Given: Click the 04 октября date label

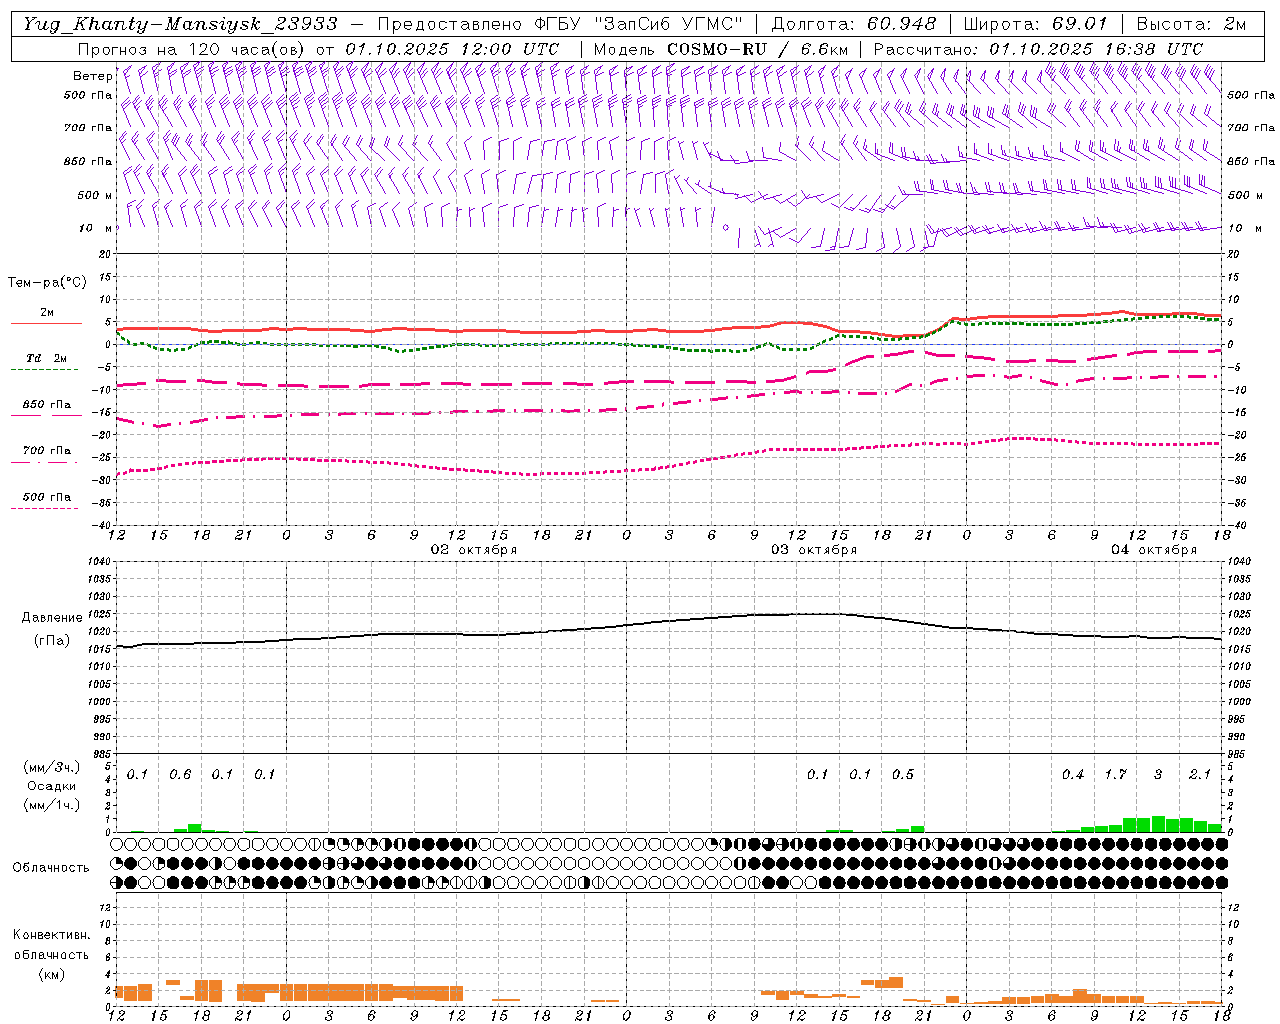Looking at the screenshot, I should click(1154, 550).
